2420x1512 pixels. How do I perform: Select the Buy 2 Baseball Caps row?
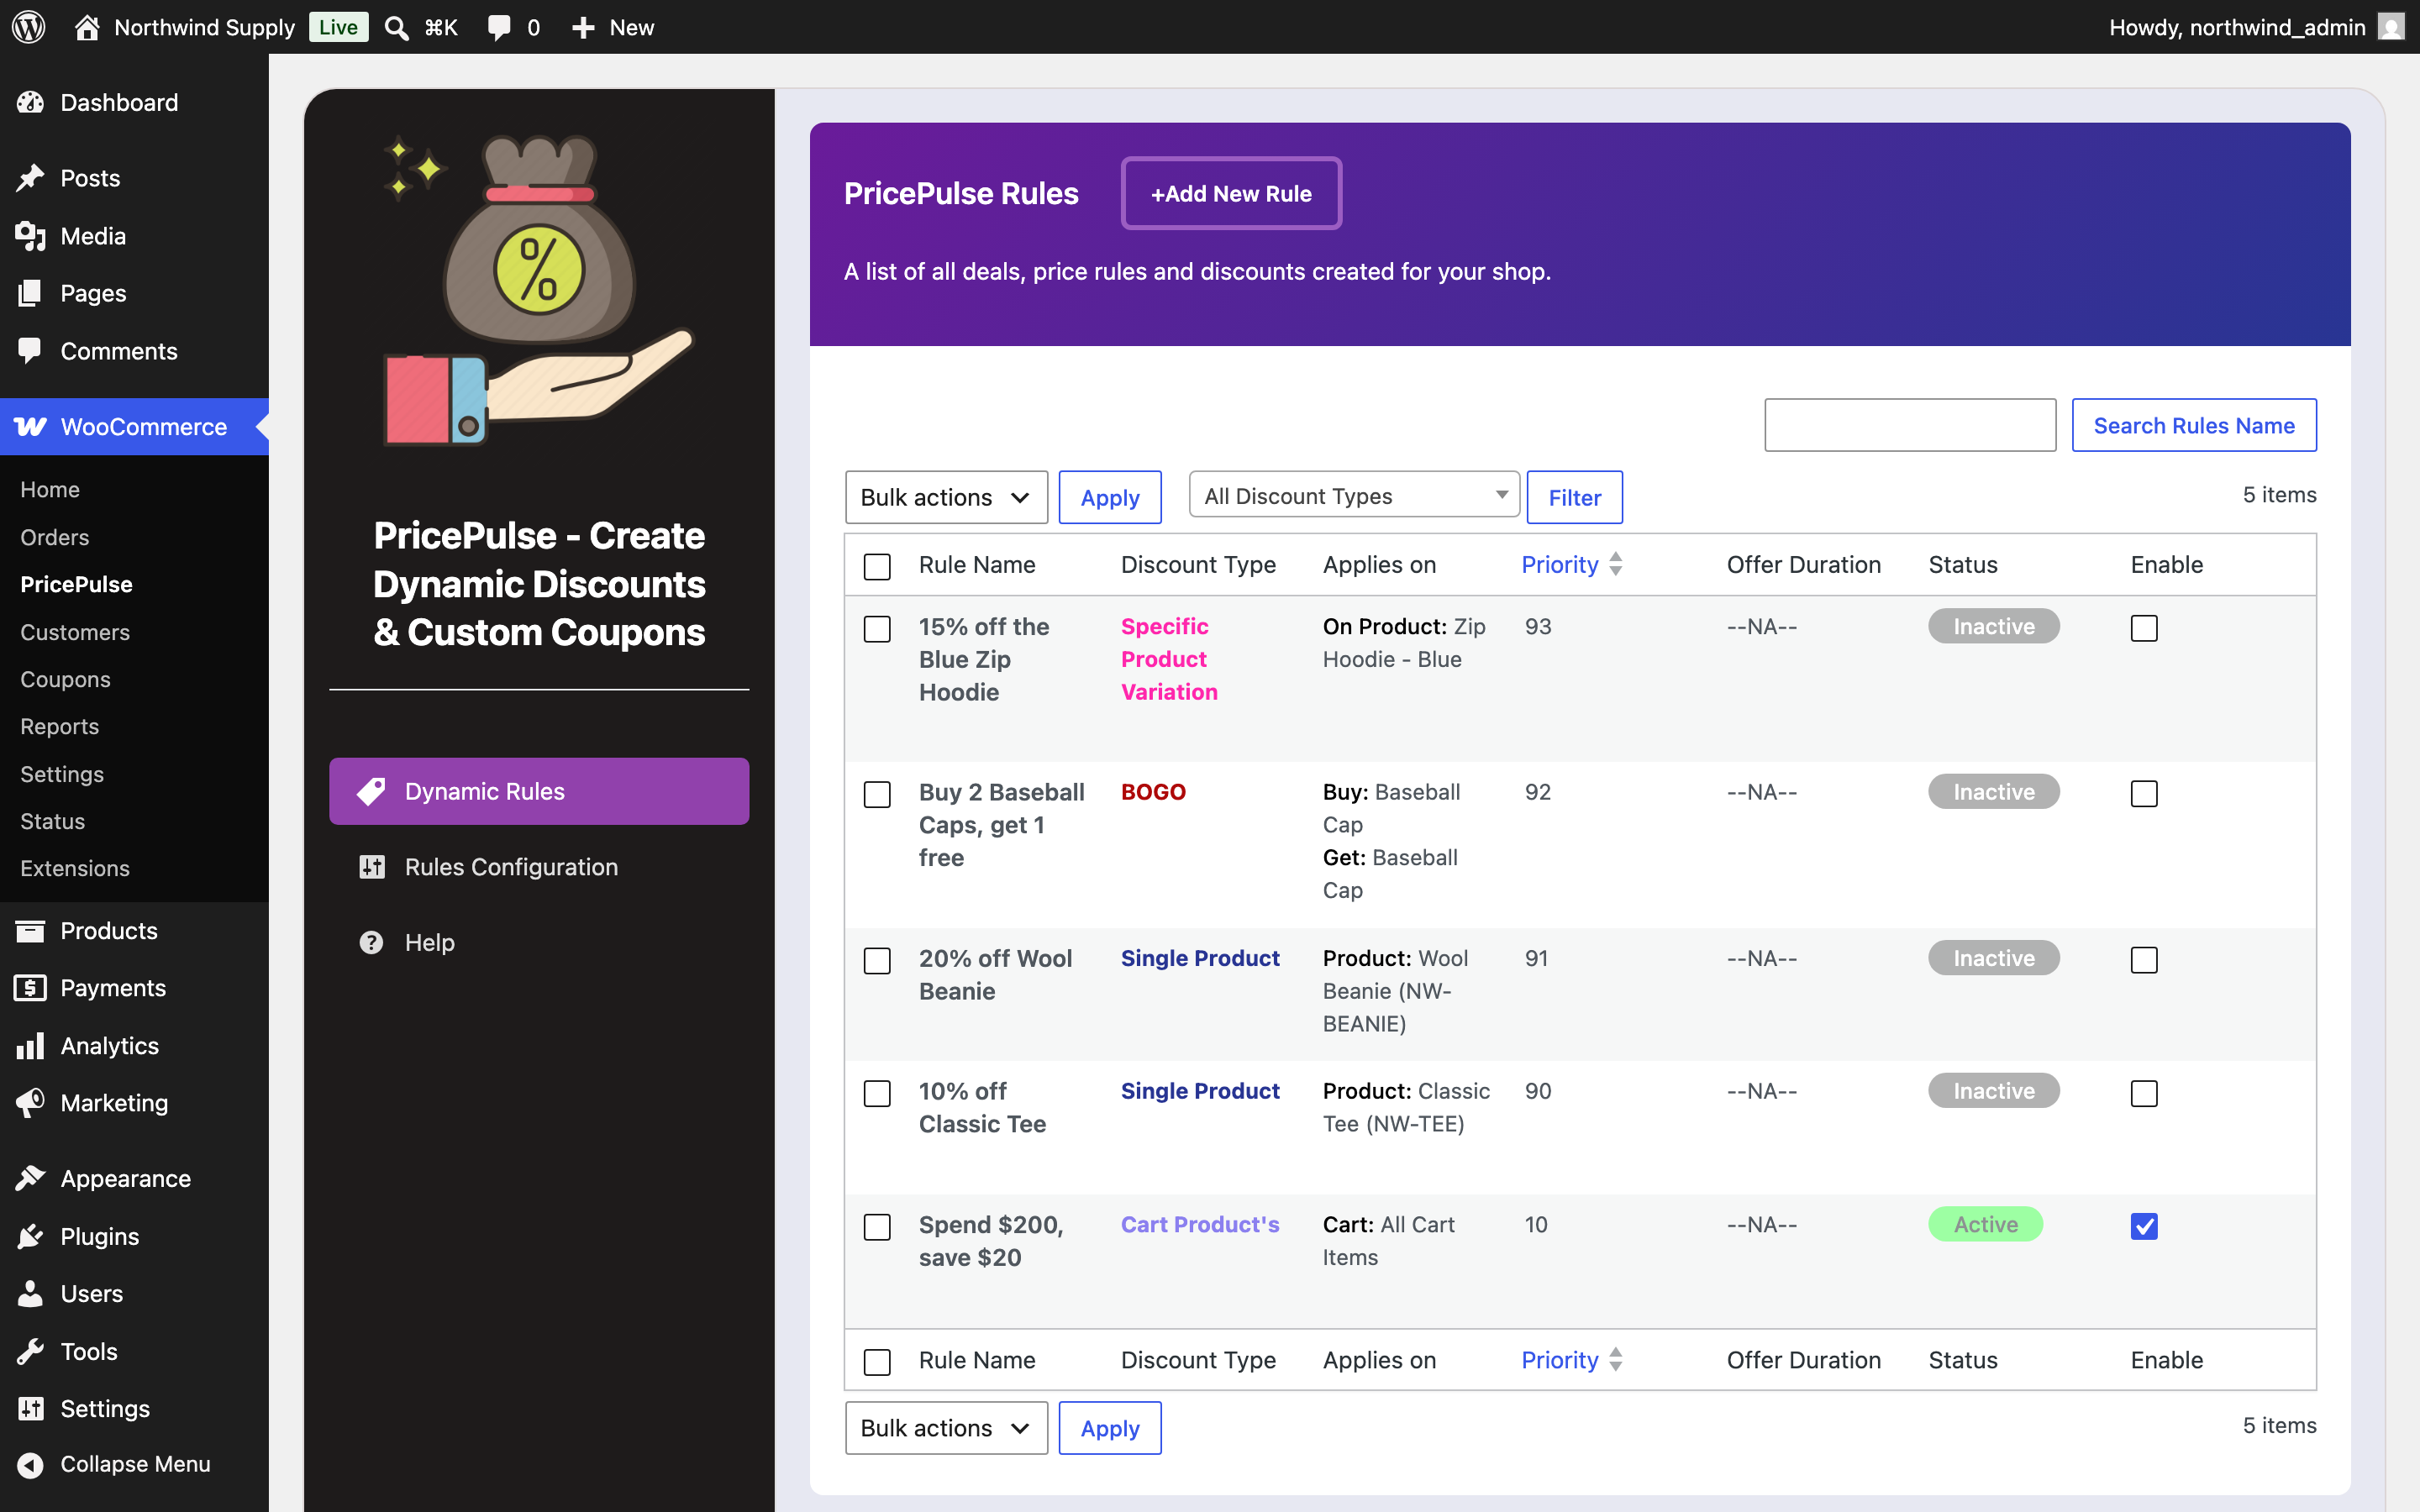click(877, 795)
